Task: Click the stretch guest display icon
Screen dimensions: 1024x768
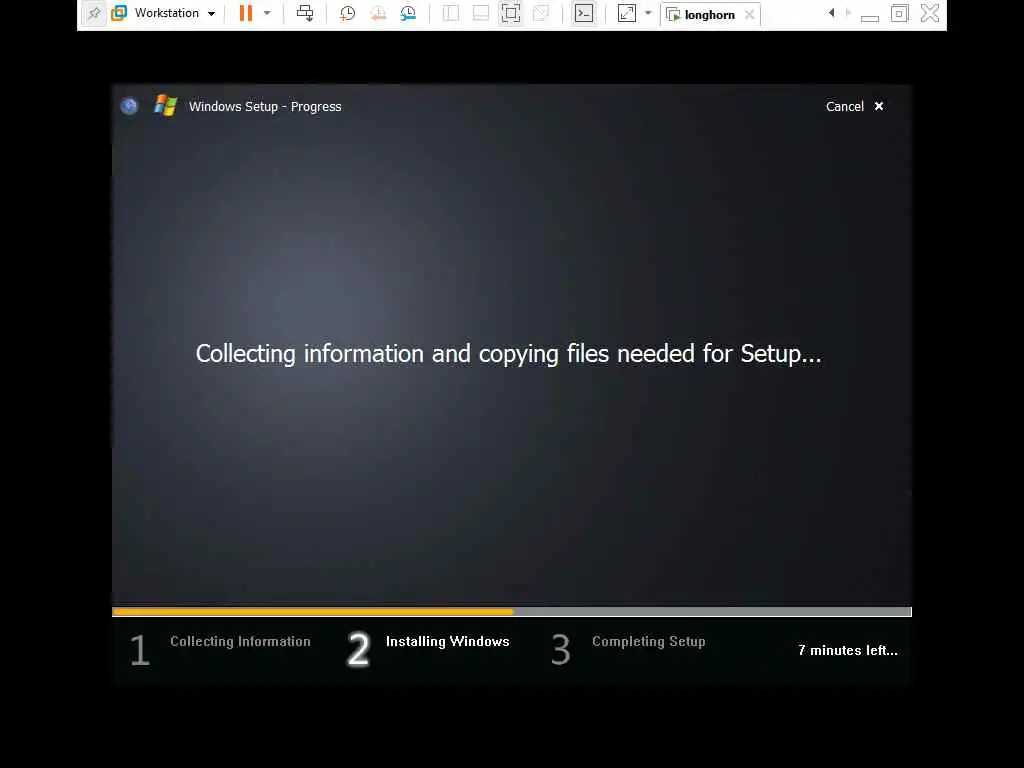Action: (x=626, y=13)
